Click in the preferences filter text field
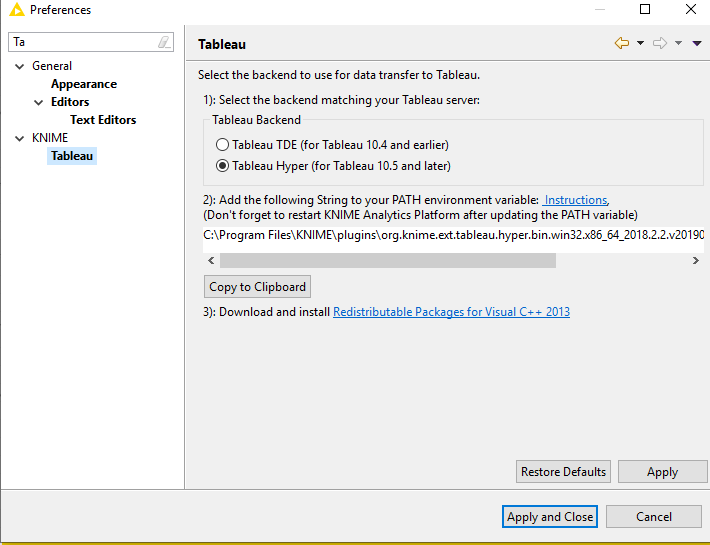This screenshot has height=545, width=710. pos(85,42)
